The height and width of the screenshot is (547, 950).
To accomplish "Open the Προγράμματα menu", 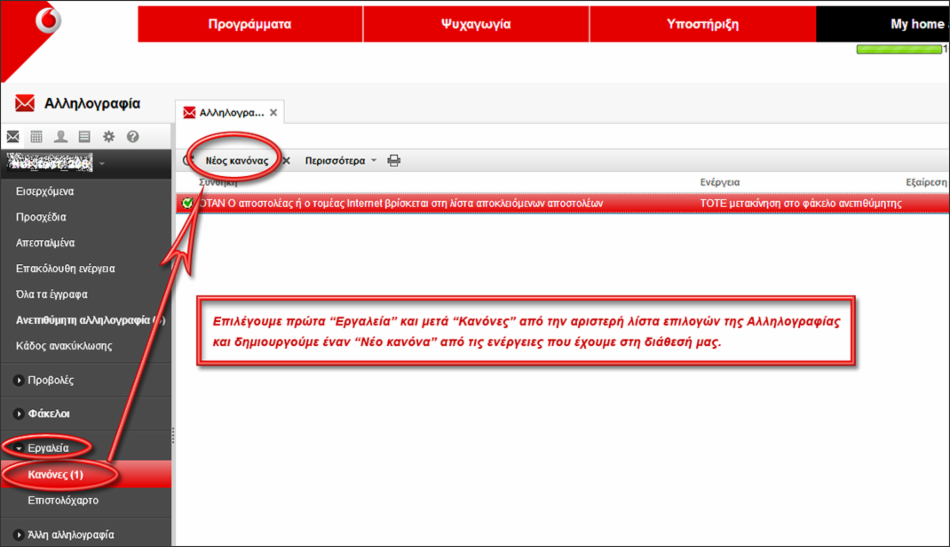I will tap(250, 24).
